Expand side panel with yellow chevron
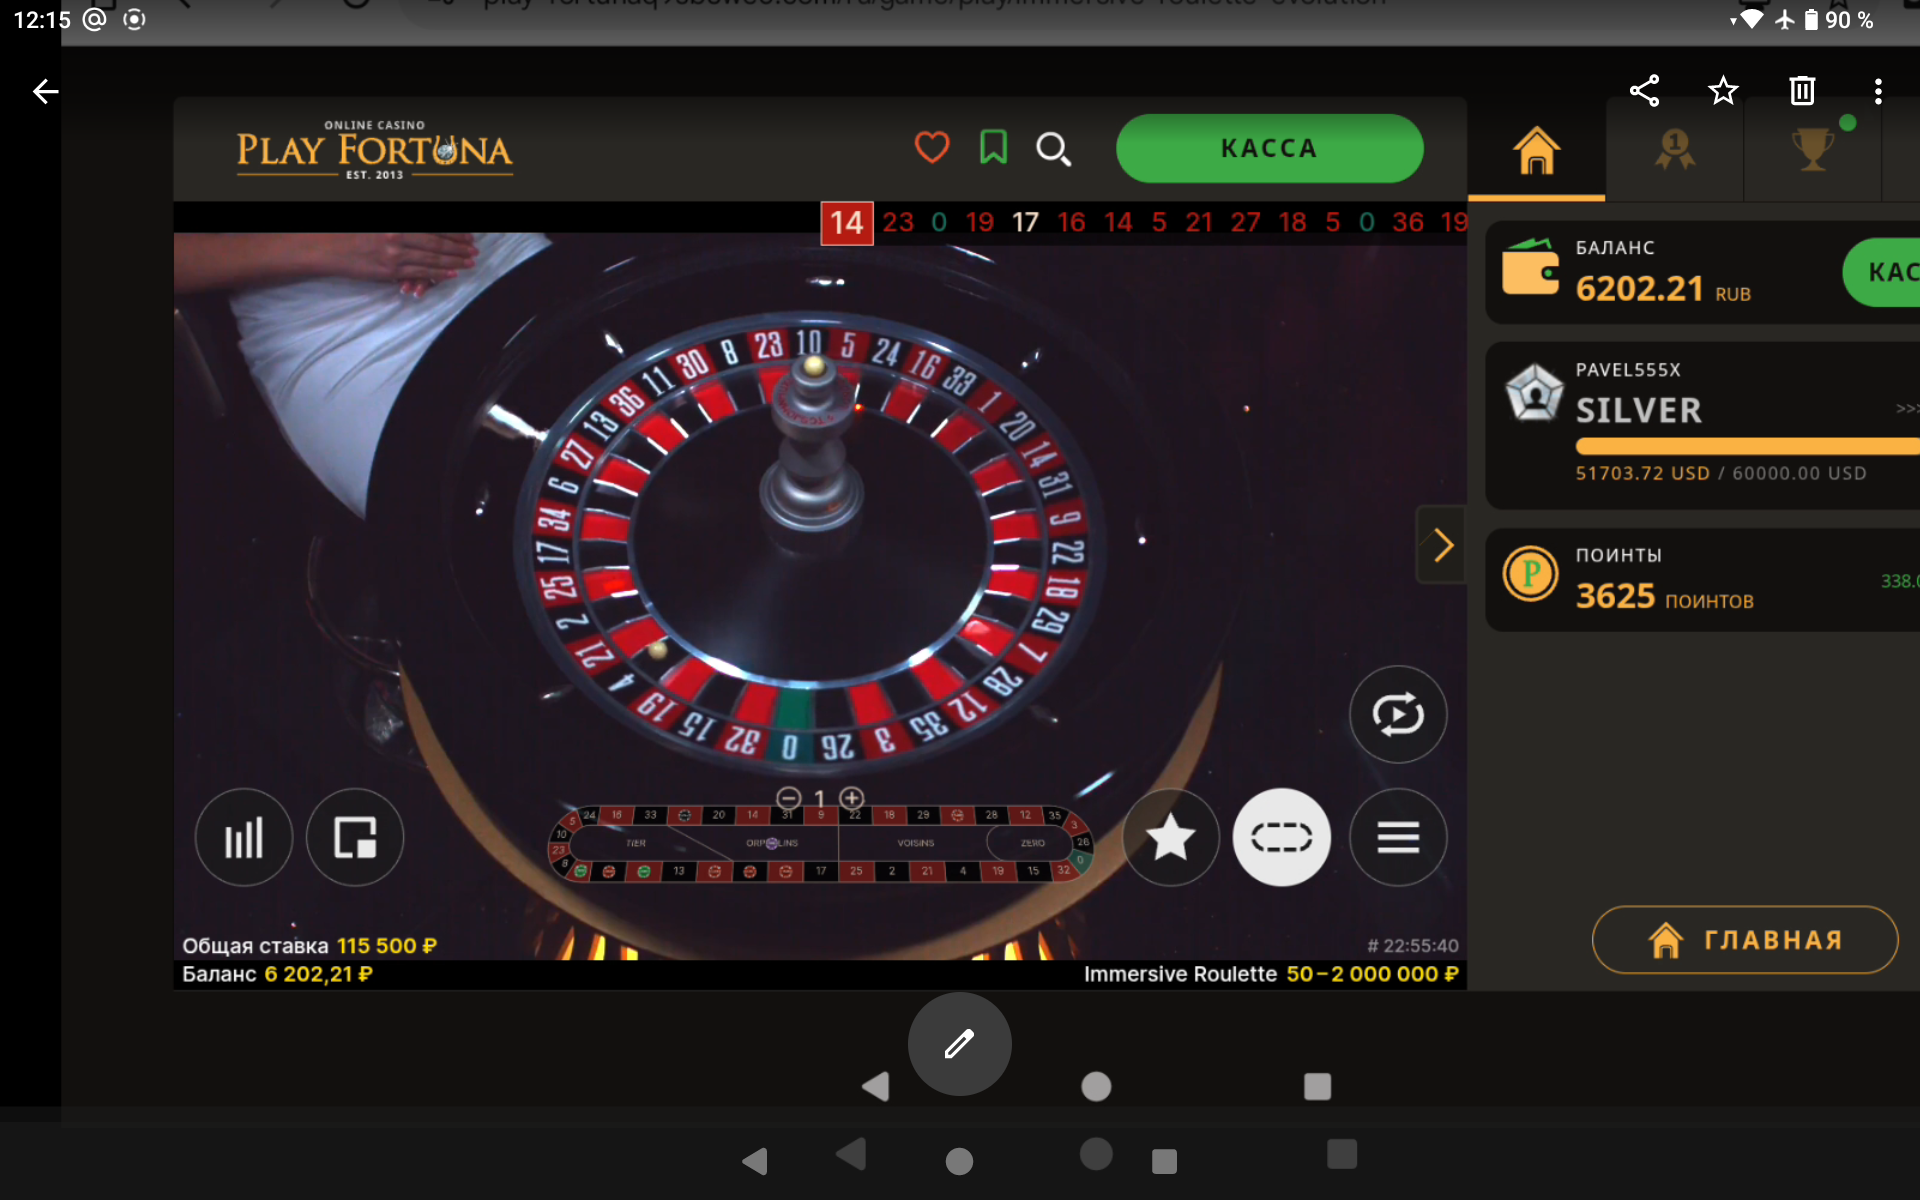Image resolution: width=1920 pixels, height=1200 pixels. tap(1442, 546)
